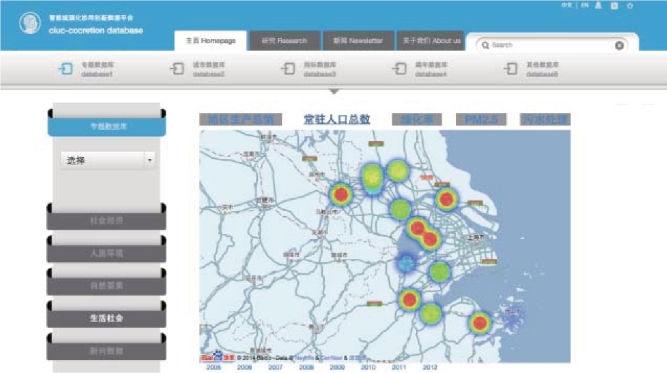
Task: Click the cluc-cocreation database logo
Action: tap(30, 23)
